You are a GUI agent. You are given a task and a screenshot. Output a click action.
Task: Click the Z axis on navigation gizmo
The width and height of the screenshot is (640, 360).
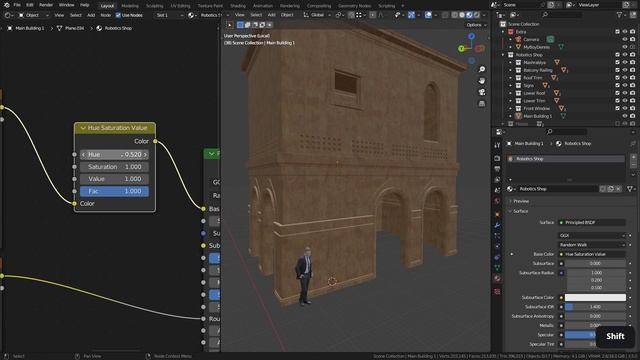pyautogui.click(x=471, y=36)
